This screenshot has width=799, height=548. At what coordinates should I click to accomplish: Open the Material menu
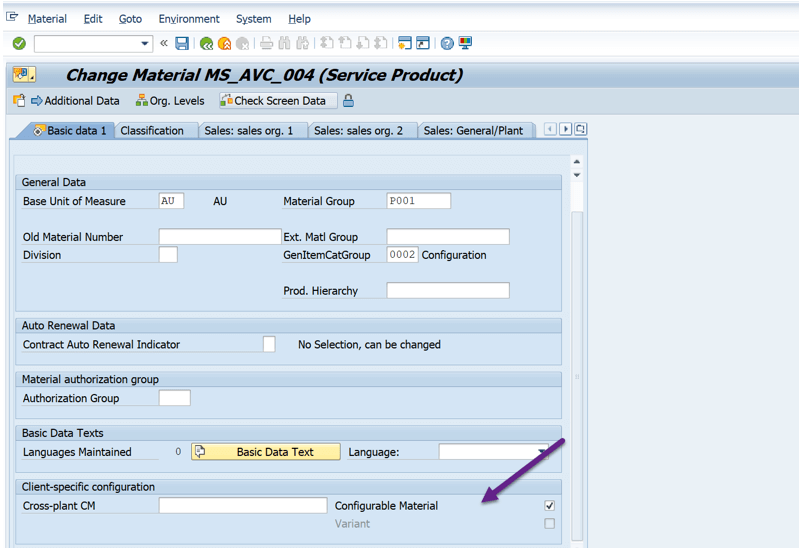tap(47, 19)
